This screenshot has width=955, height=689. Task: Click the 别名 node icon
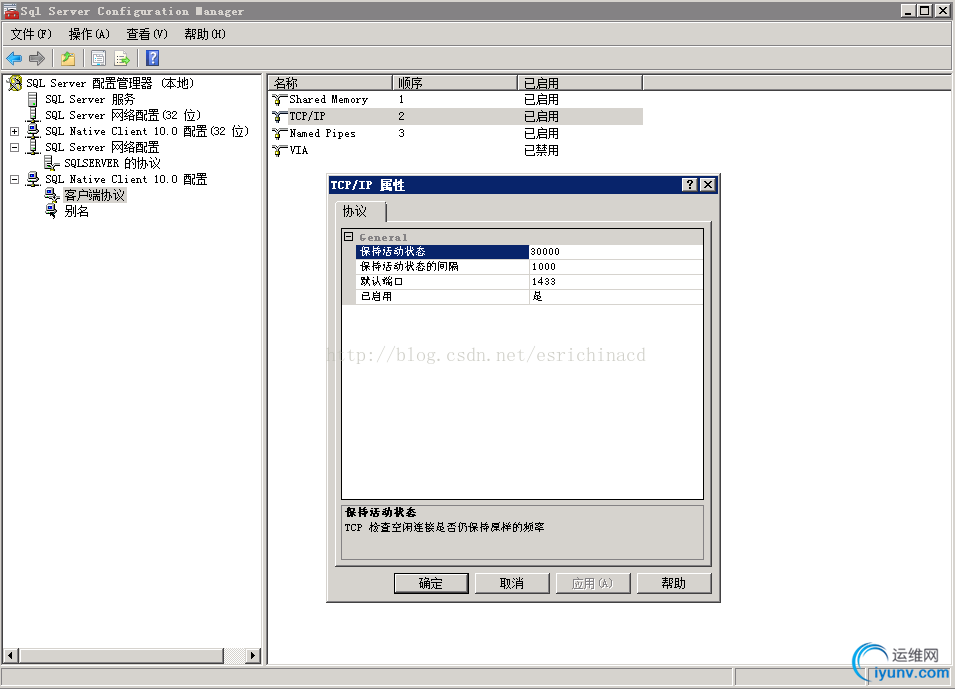coord(52,211)
